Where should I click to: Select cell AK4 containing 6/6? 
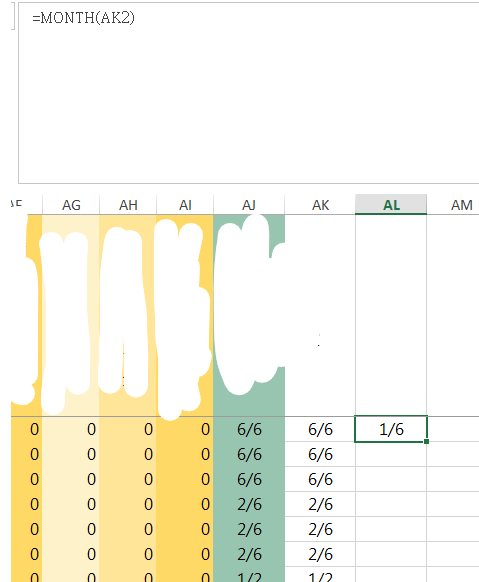[320, 479]
